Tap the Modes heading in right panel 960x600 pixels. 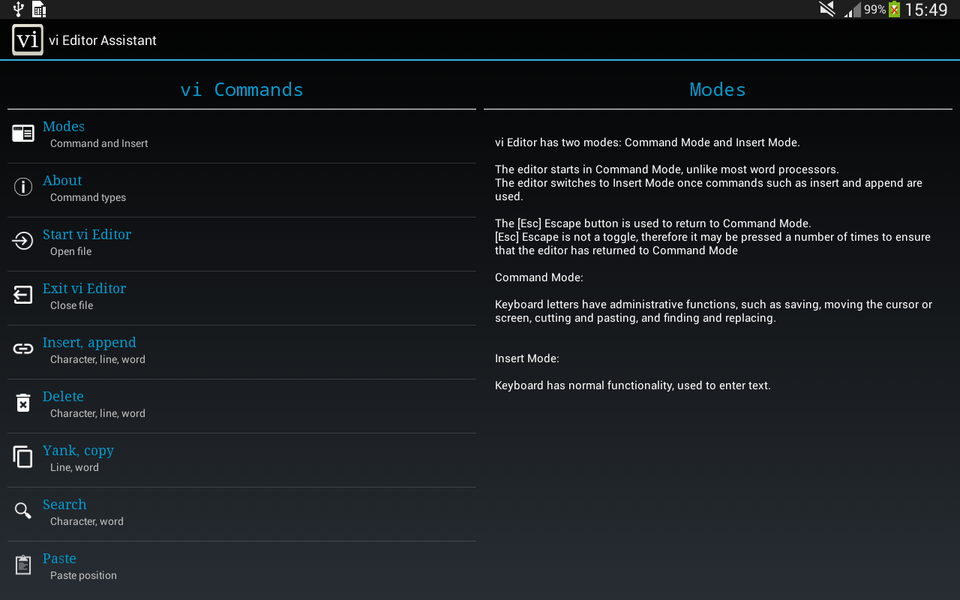718,89
